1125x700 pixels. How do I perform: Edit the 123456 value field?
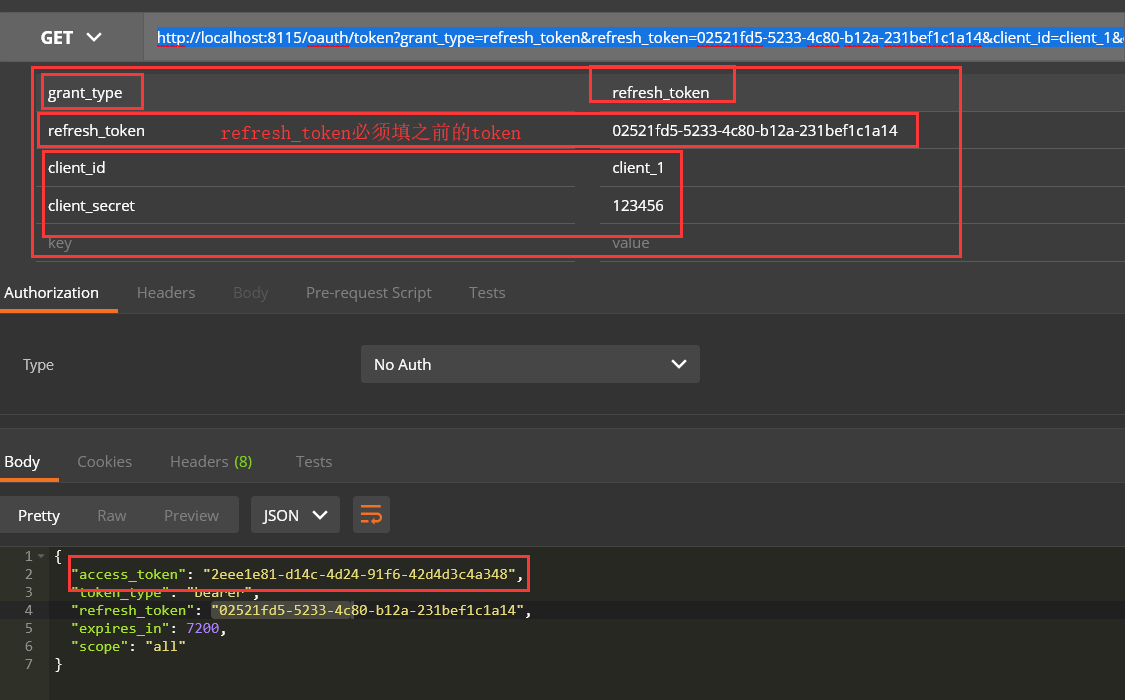pos(862,206)
